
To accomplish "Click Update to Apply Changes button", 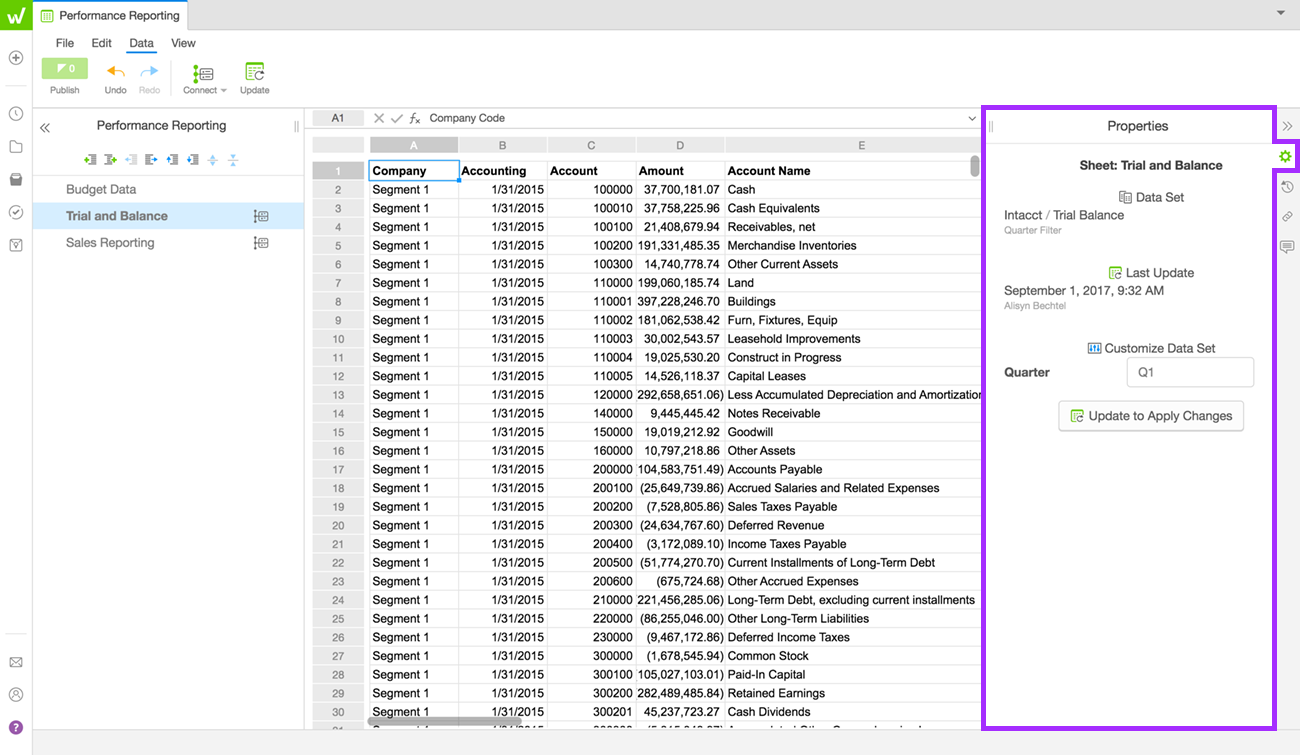I will click(1151, 416).
